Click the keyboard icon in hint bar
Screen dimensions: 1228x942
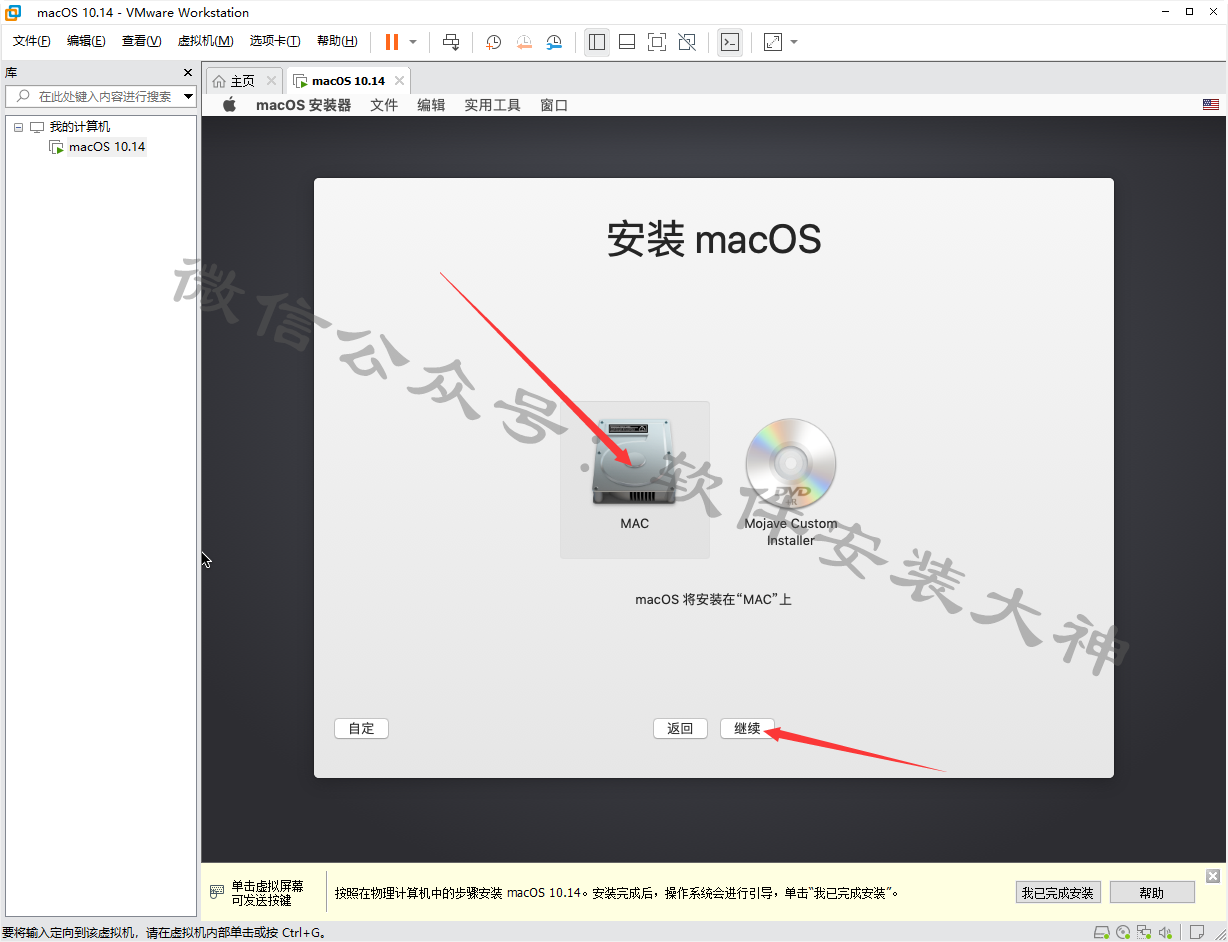pyautogui.click(x=216, y=892)
